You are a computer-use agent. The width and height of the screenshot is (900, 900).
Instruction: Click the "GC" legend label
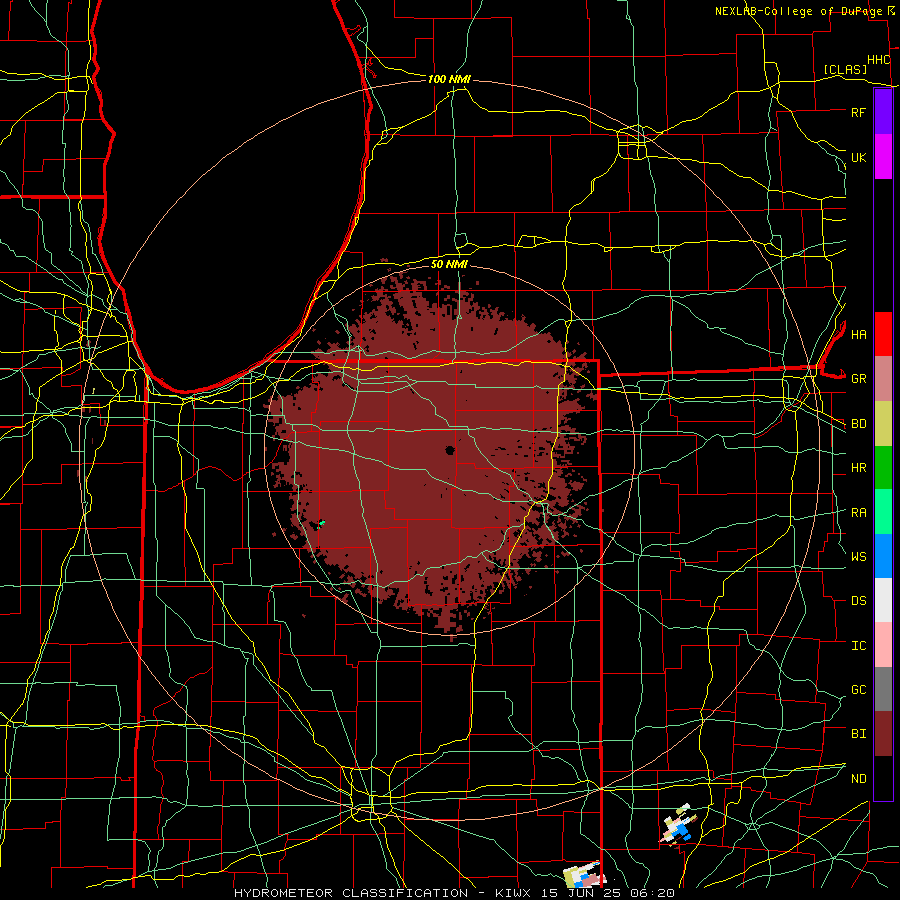858,690
